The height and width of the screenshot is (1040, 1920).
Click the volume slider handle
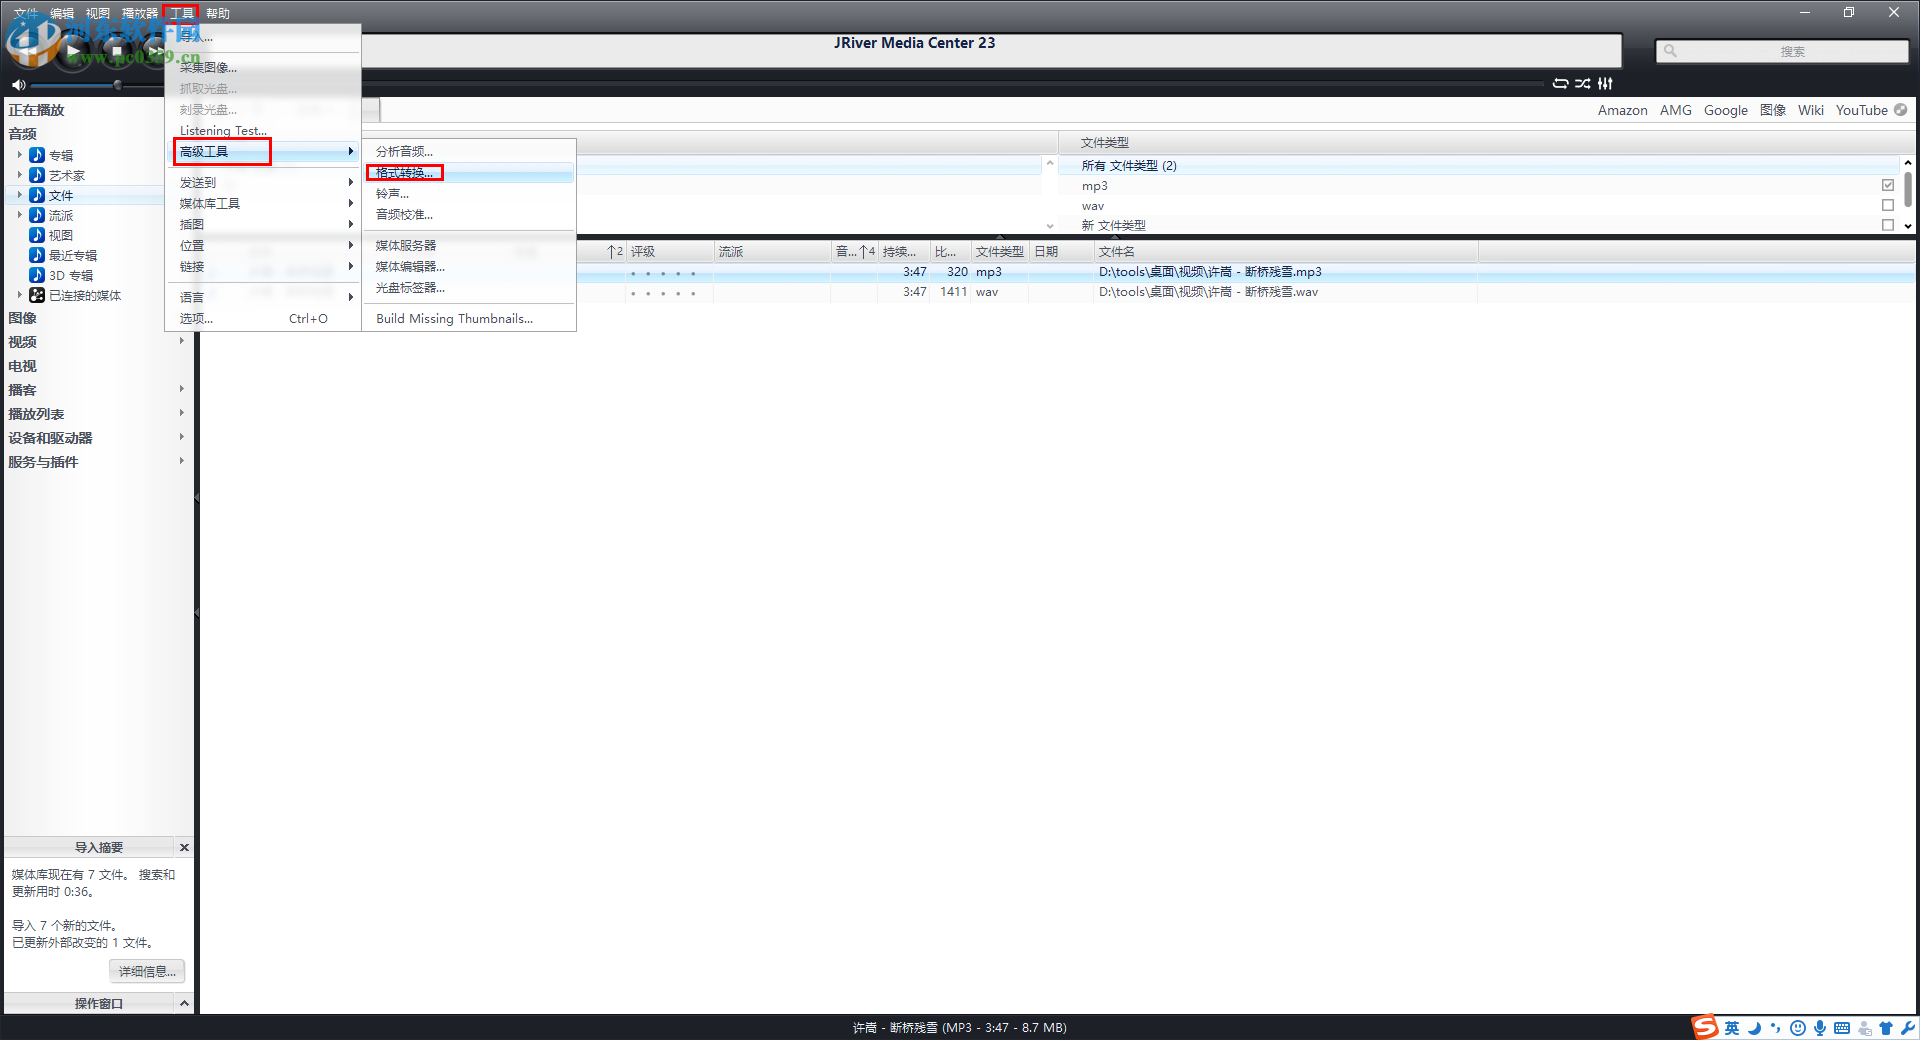point(118,85)
